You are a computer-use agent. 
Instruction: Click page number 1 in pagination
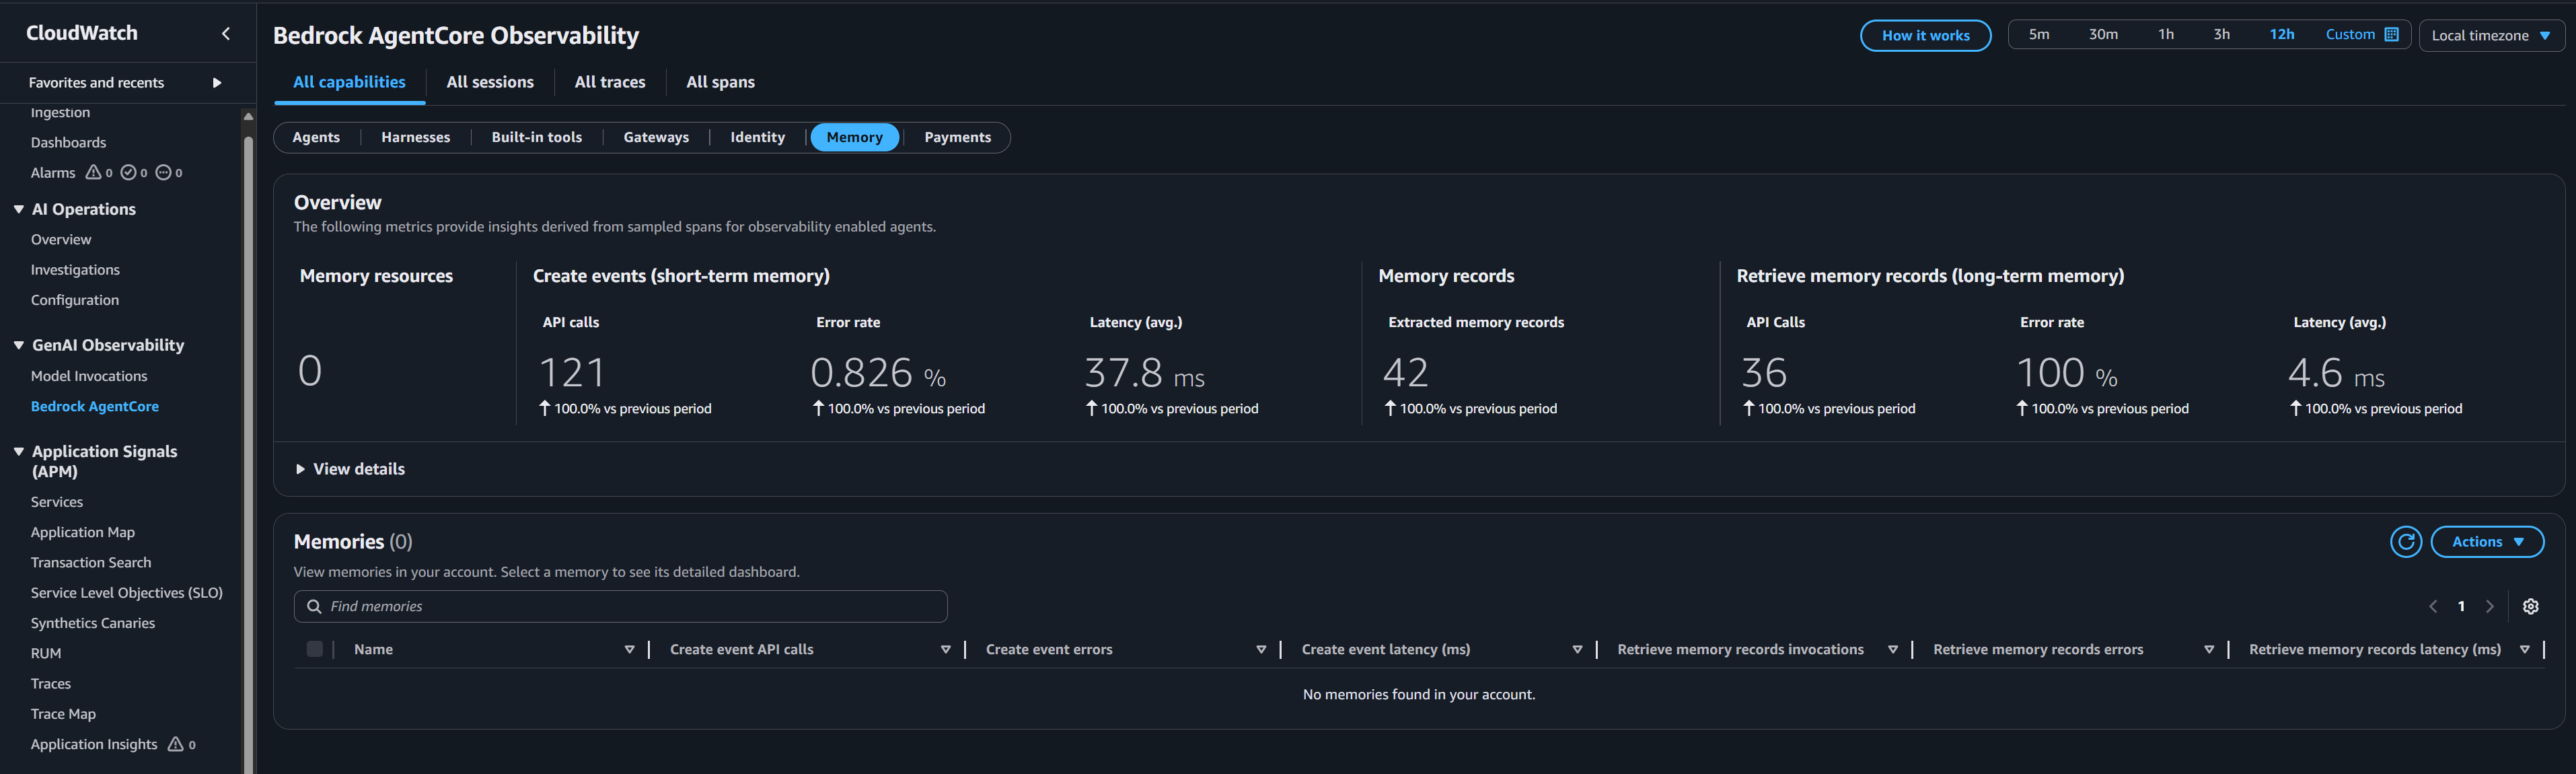tap(2461, 606)
